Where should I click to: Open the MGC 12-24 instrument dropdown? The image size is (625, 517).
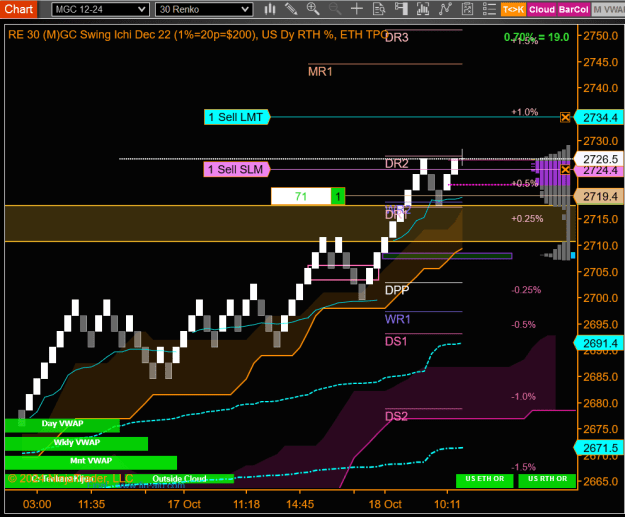(100, 9)
